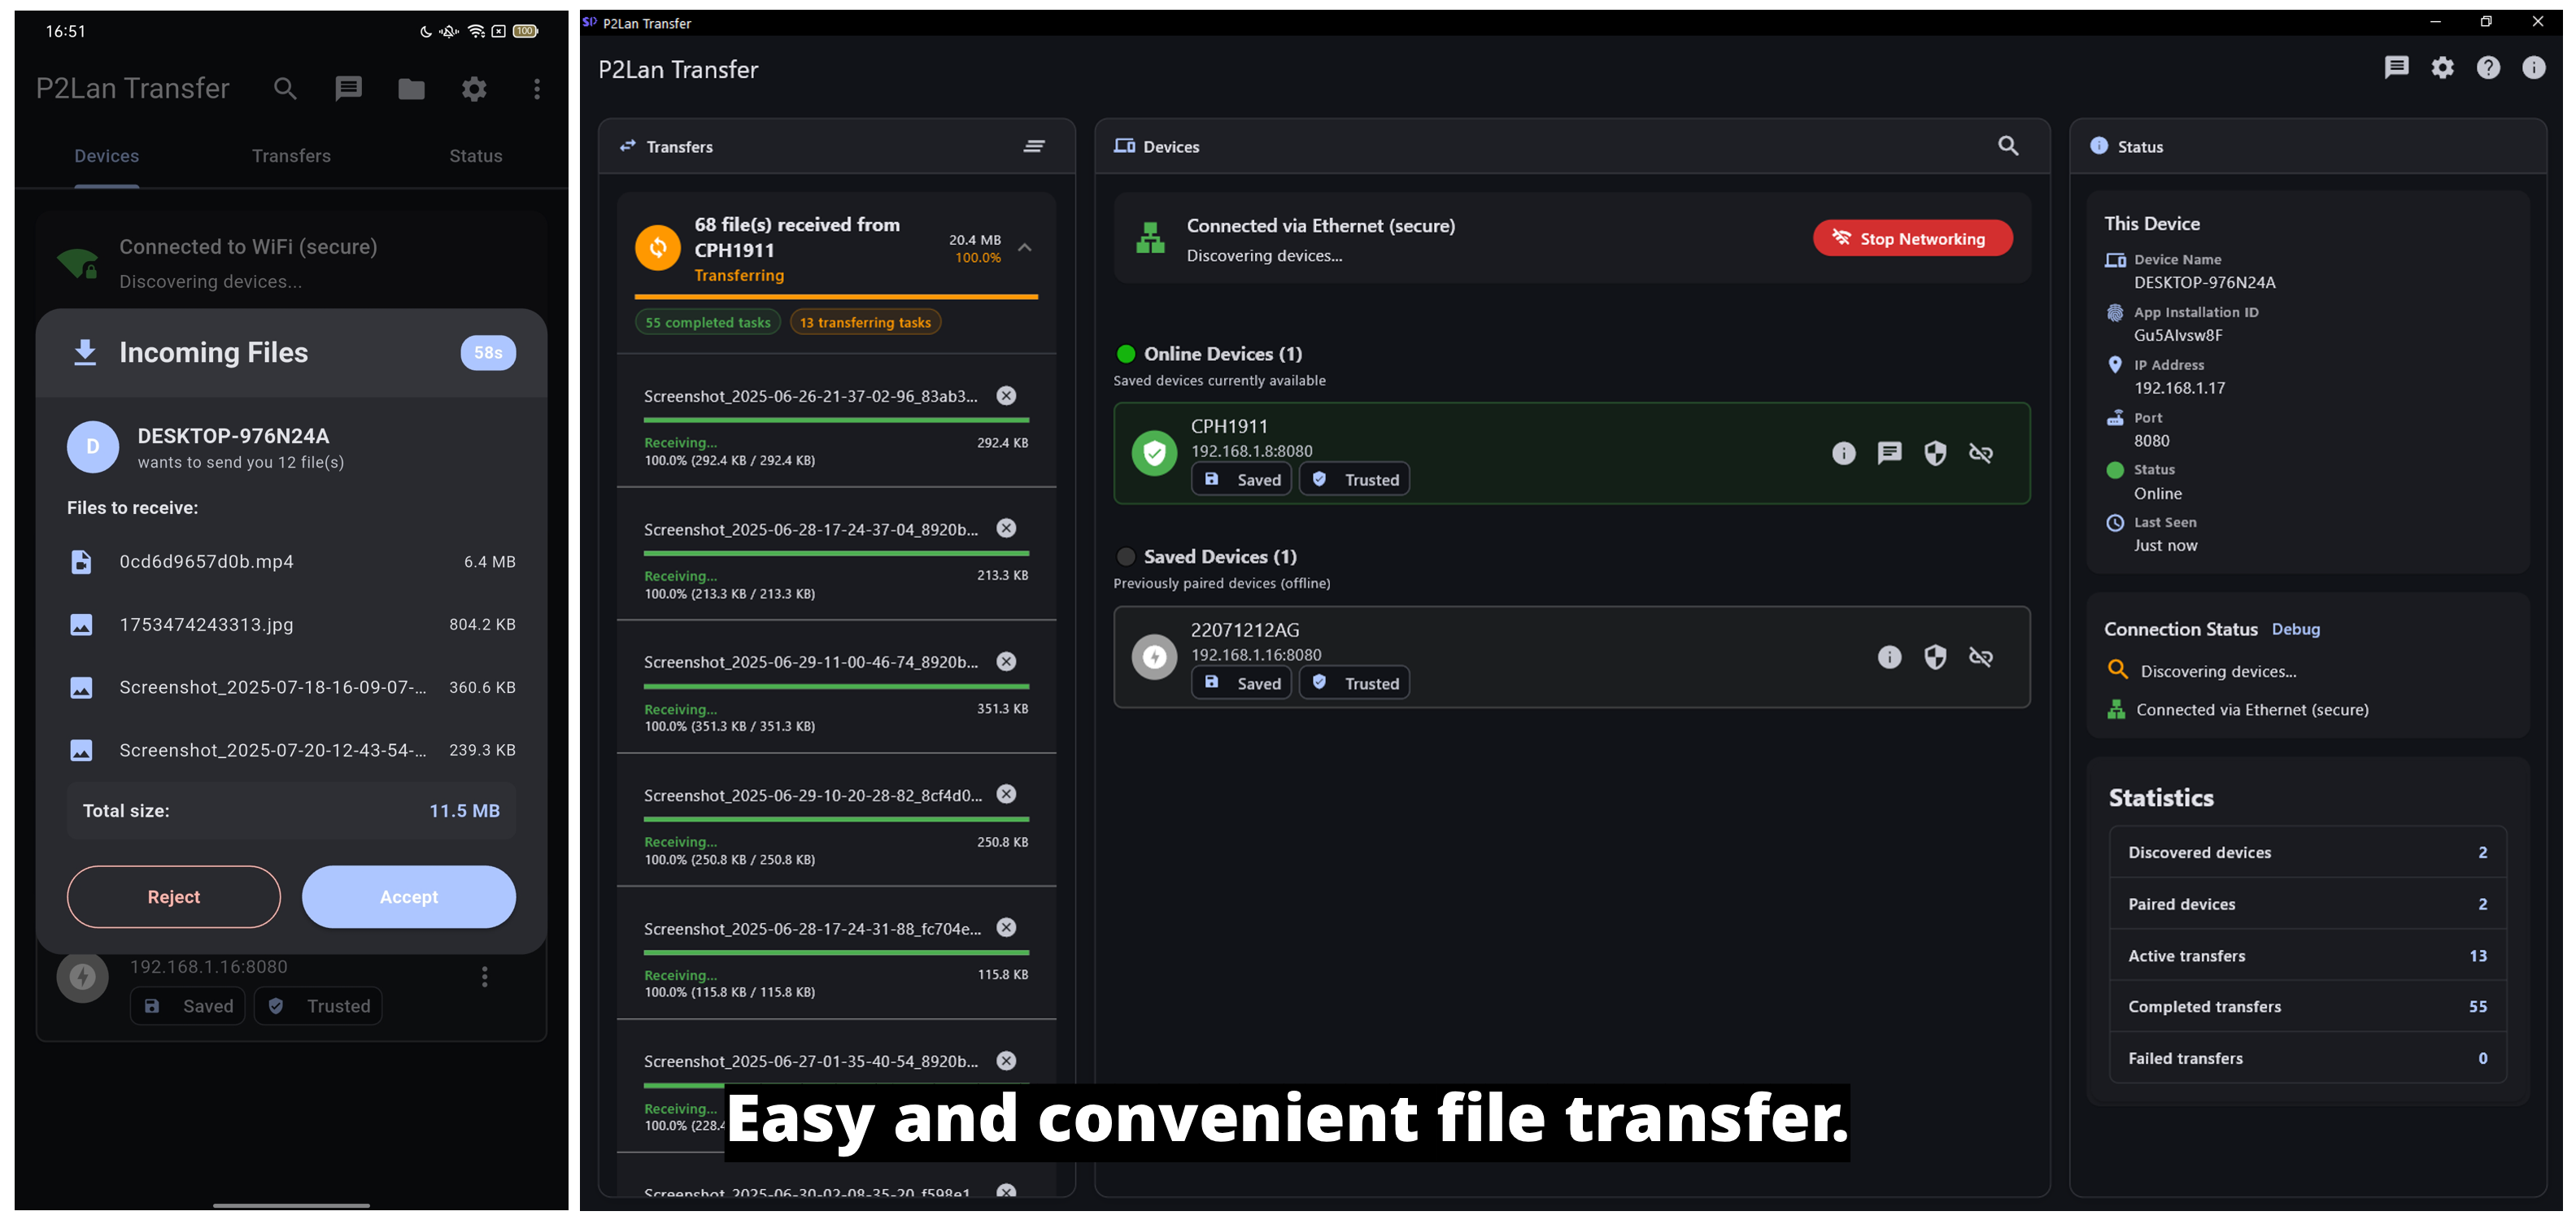Open trust shield settings for CPH1911
The height and width of the screenshot is (1220, 2576).
click(1936, 453)
